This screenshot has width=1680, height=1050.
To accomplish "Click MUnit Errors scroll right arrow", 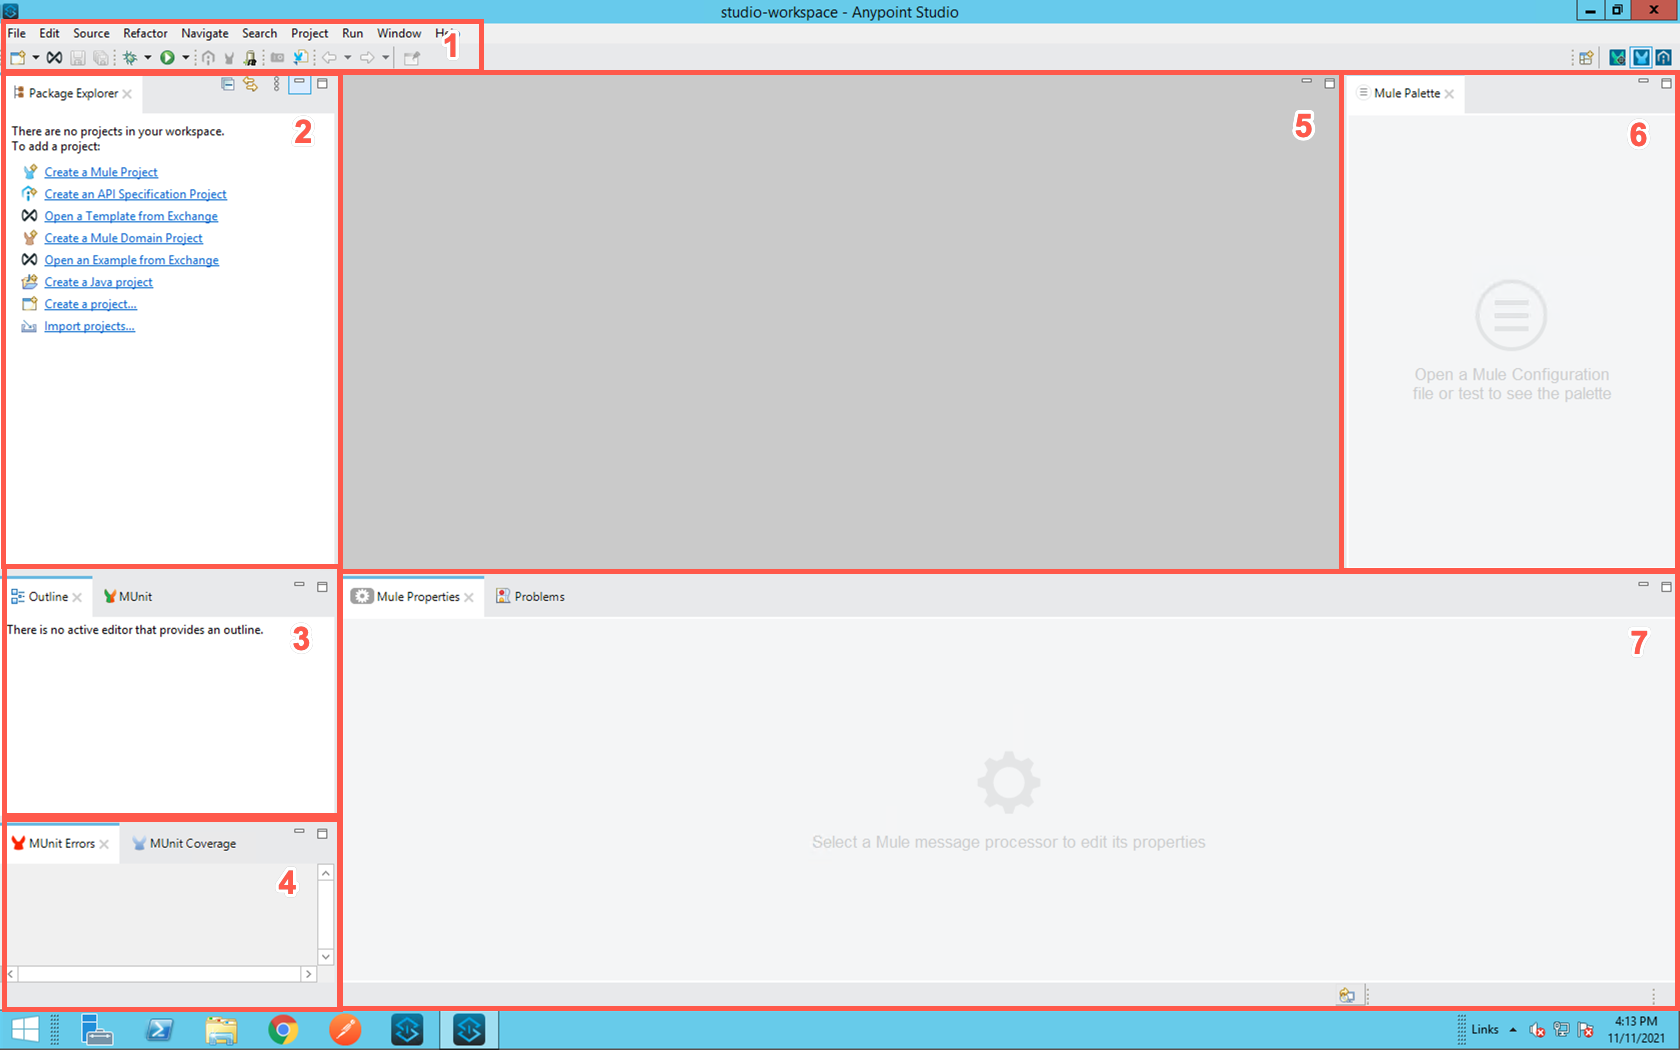I will pos(308,974).
